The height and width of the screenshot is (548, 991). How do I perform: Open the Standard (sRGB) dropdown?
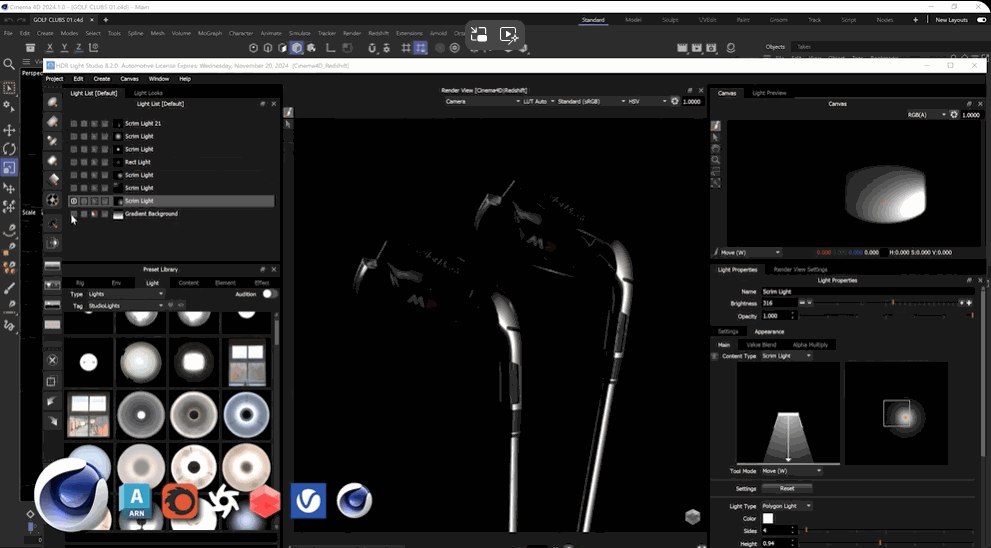591,101
